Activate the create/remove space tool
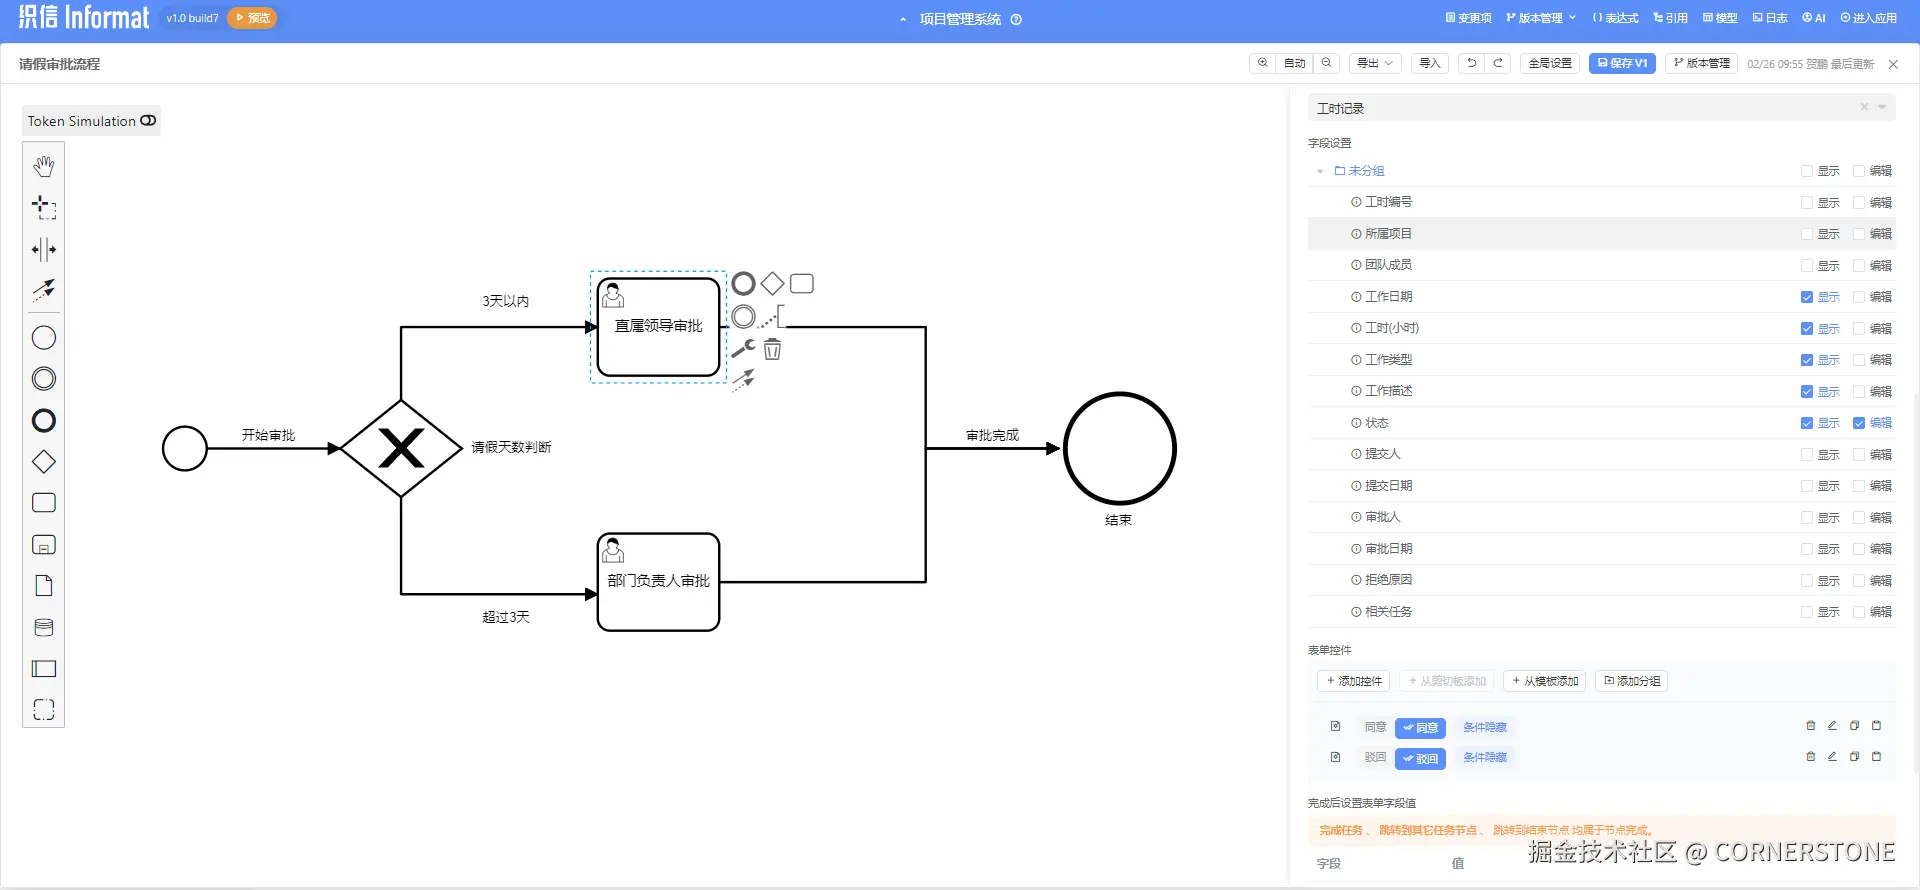 pyautogui.click(x=43, y=249)
